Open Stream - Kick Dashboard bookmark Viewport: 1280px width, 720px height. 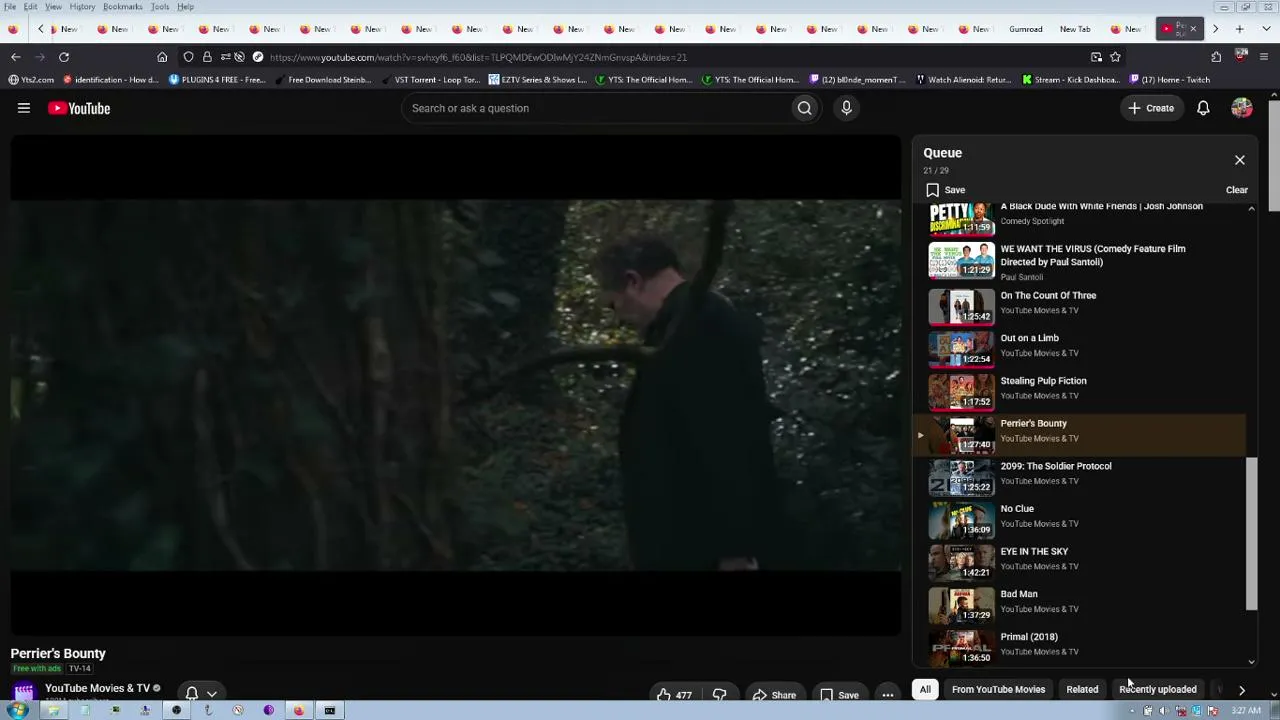click(x=1070, y=80)
